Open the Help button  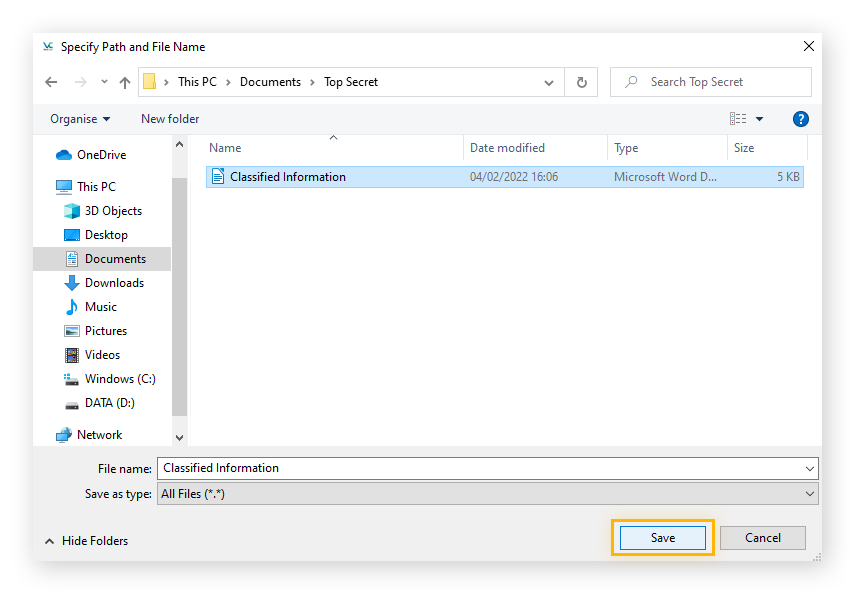800,118
